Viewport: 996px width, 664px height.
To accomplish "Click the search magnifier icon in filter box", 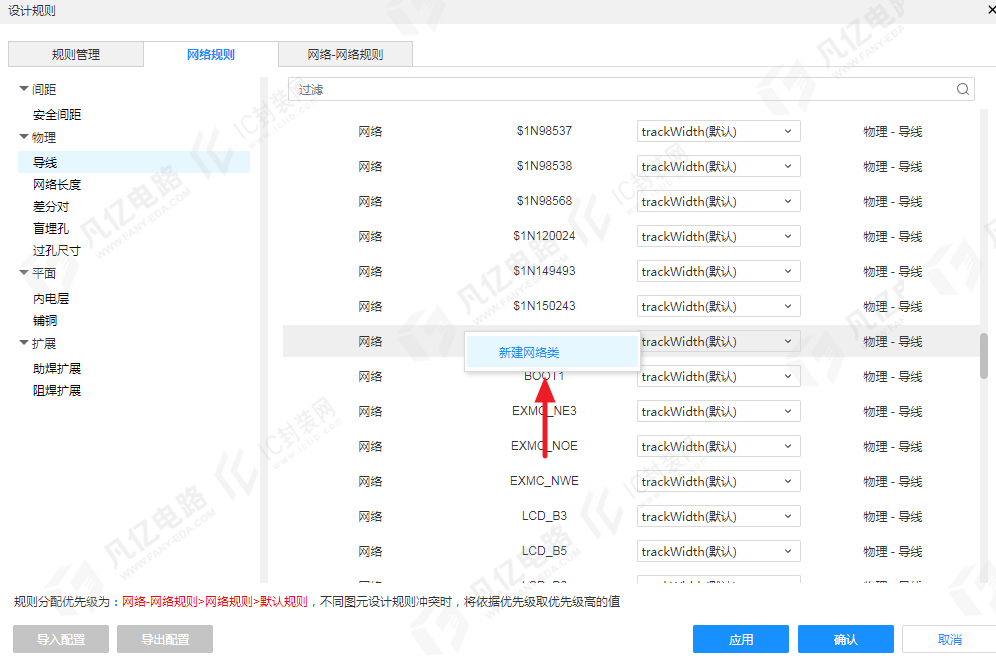I will pyautogui.click(x=962, y=90).
